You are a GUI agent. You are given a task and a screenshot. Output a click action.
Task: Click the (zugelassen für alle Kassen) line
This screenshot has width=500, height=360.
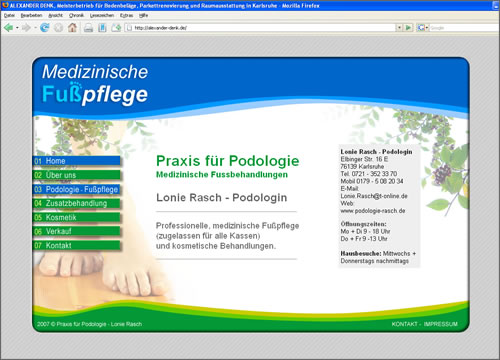tap(208, 236)
